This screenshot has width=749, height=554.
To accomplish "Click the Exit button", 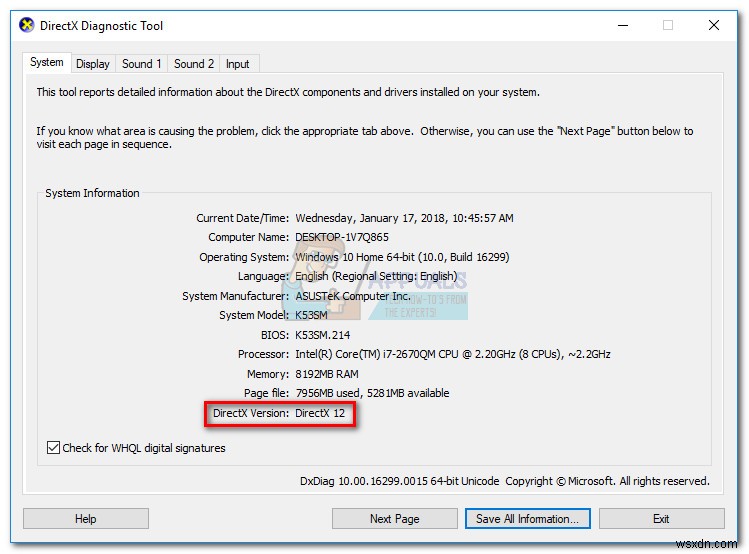I will point(661,519).
